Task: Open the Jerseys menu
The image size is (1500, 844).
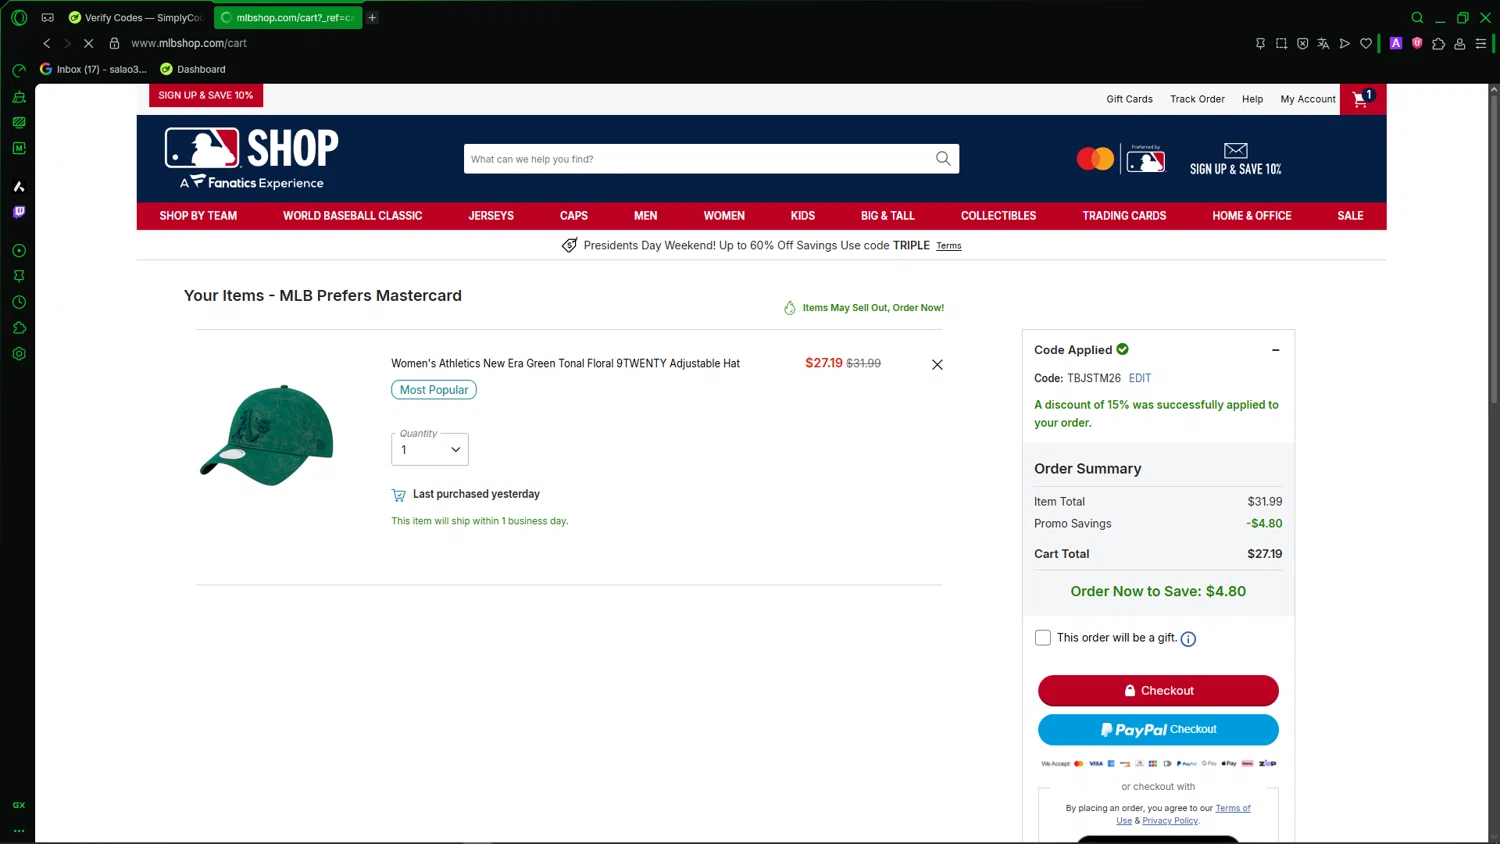Action: click(x=491, y=216)
